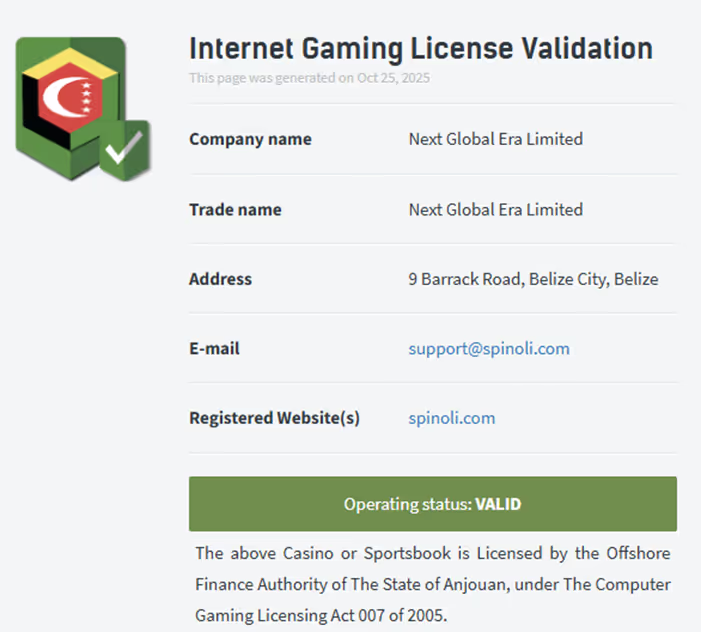Viewport: 701px width, 632px height.
Task: Click the green checkmark verification badge
Action: click(x=125, y=150)
